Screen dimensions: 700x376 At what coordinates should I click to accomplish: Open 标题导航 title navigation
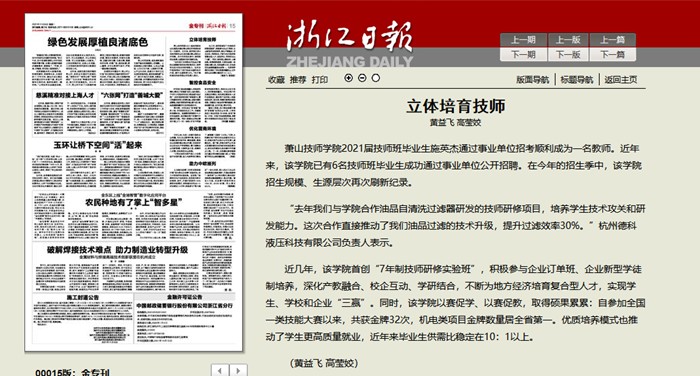point(577,79)
